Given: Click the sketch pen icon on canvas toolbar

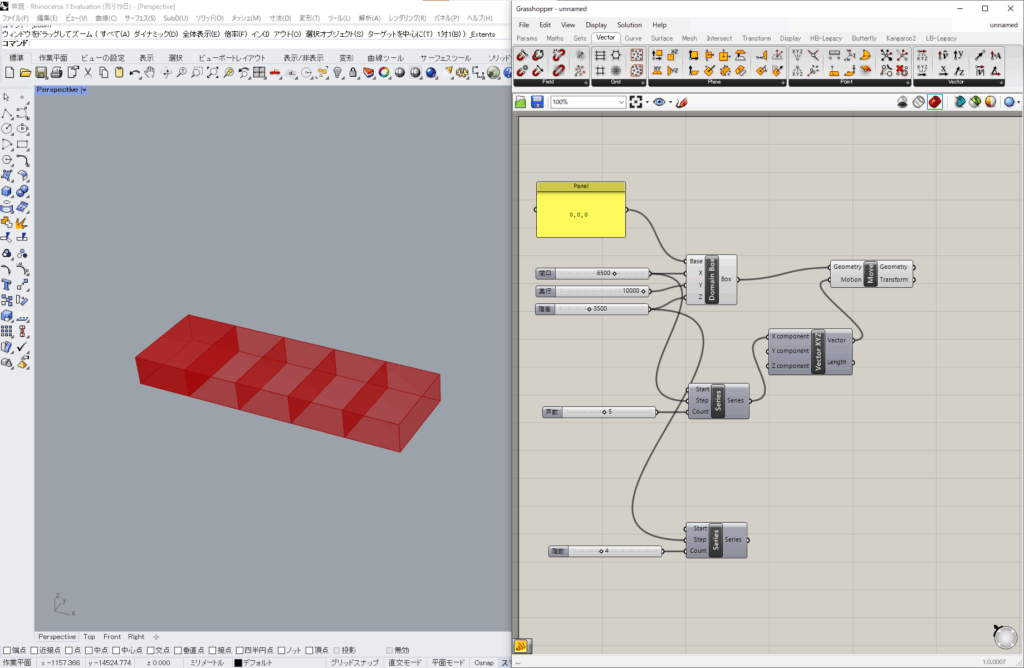Looking at the screenshot, I should click(x=682, y=102).
